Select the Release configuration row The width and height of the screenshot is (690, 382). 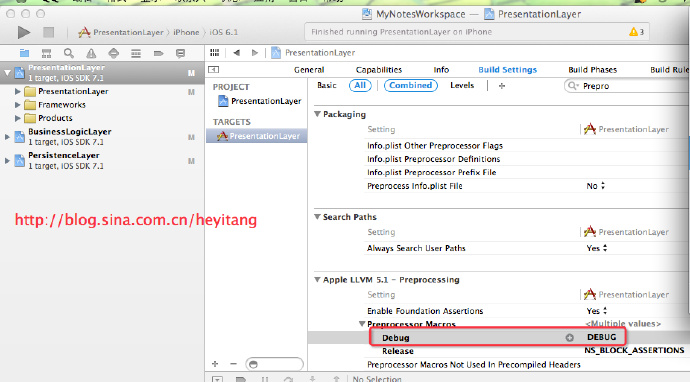coord(398,351)
